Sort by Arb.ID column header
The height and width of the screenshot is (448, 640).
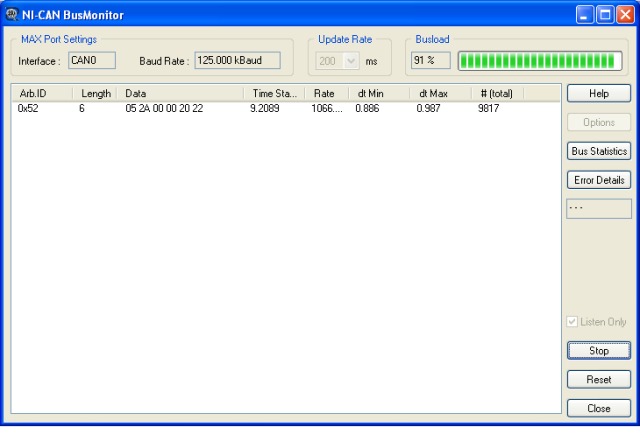click(42, 93)
